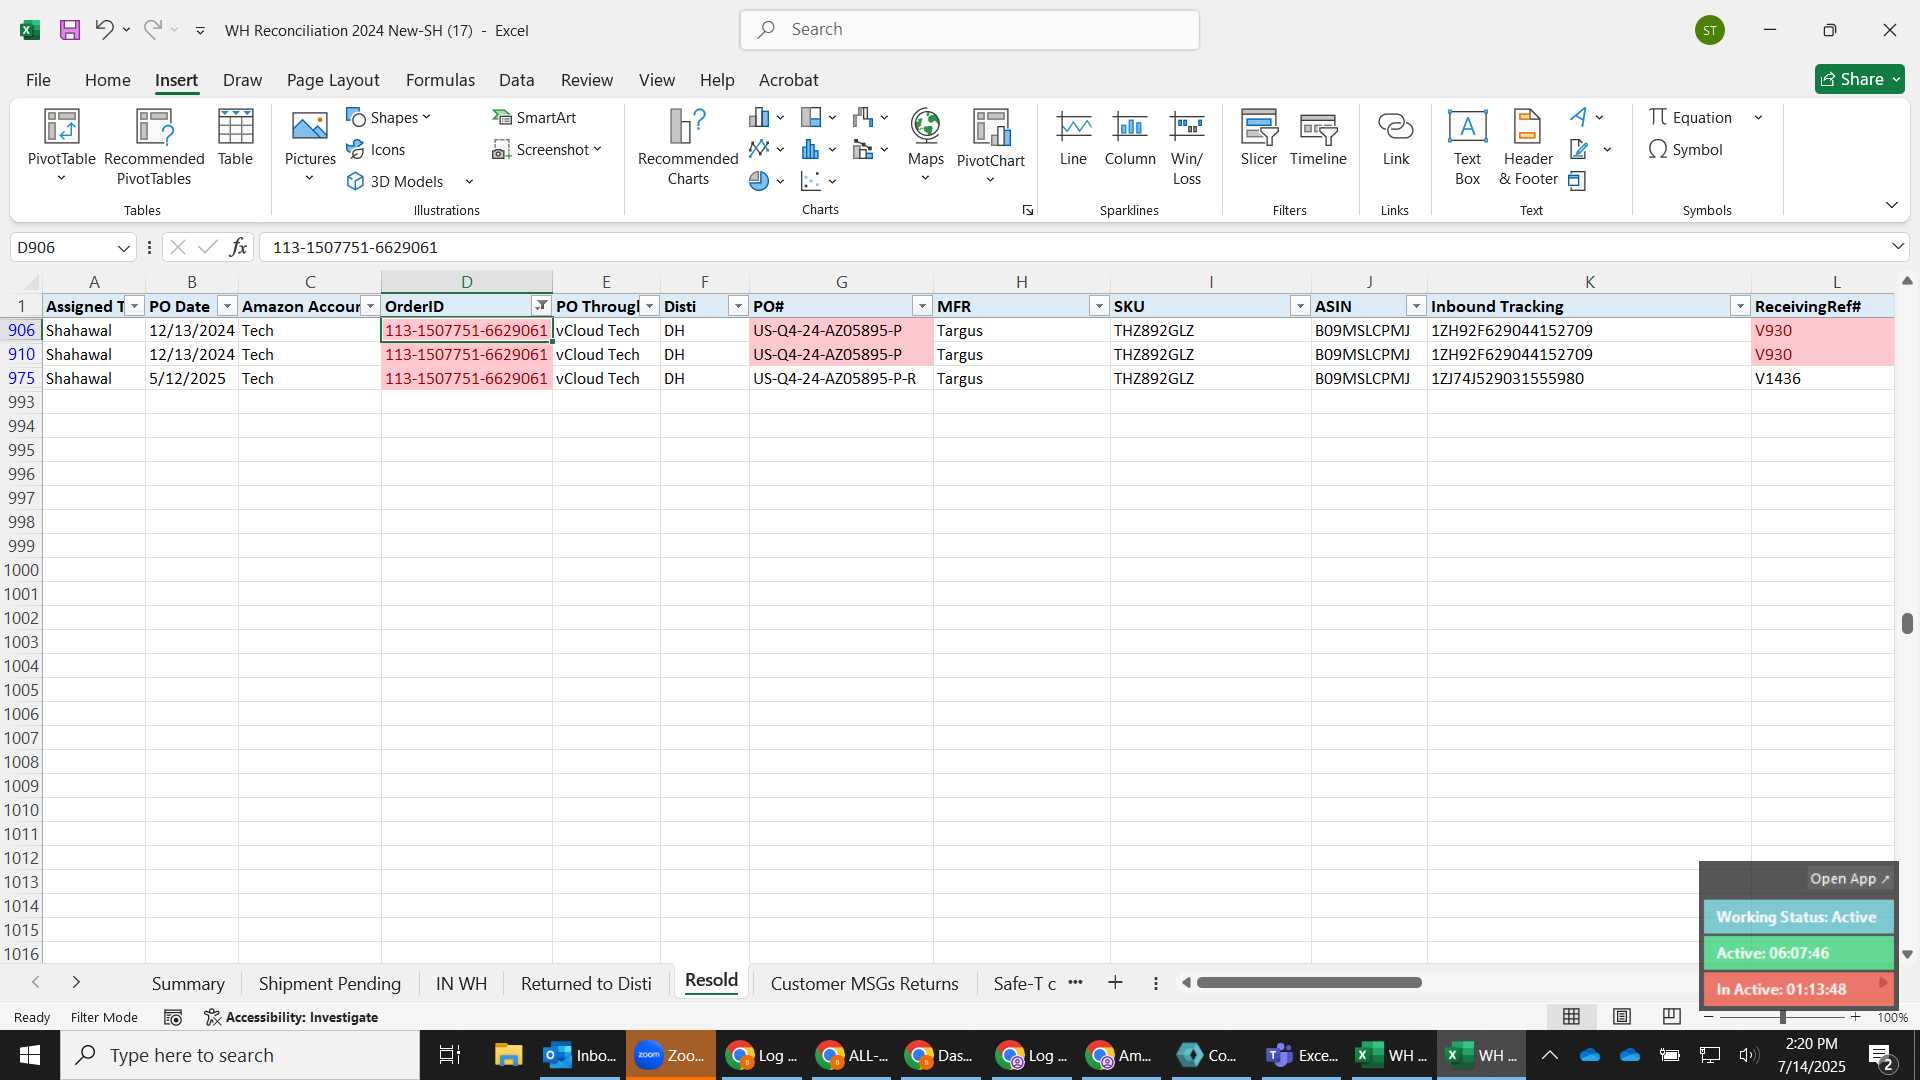Click the vertical scrollbar thumb
The width and height of the screenshot is (1920, 1080).
coord(1907,623)
